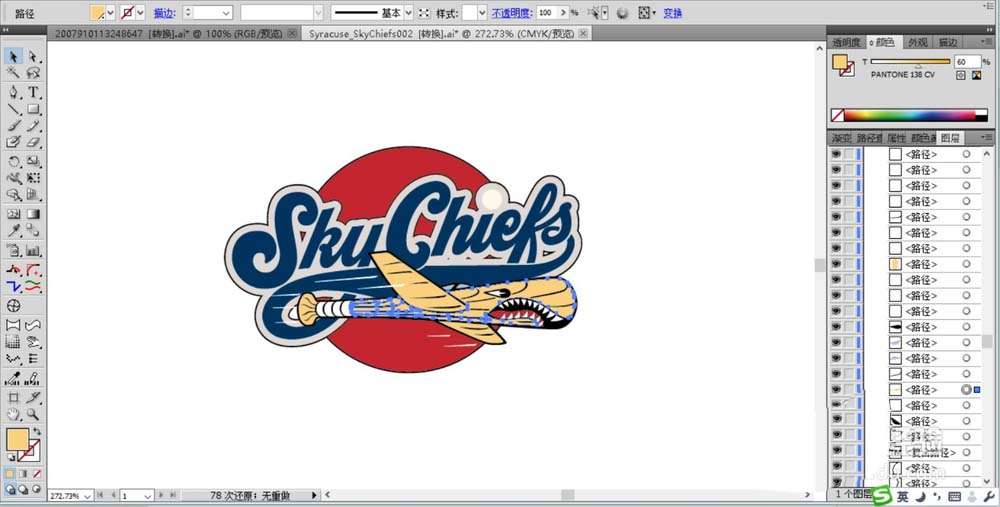
Task: Collapse the right panel dock
Action: click(x=988, y=29)
